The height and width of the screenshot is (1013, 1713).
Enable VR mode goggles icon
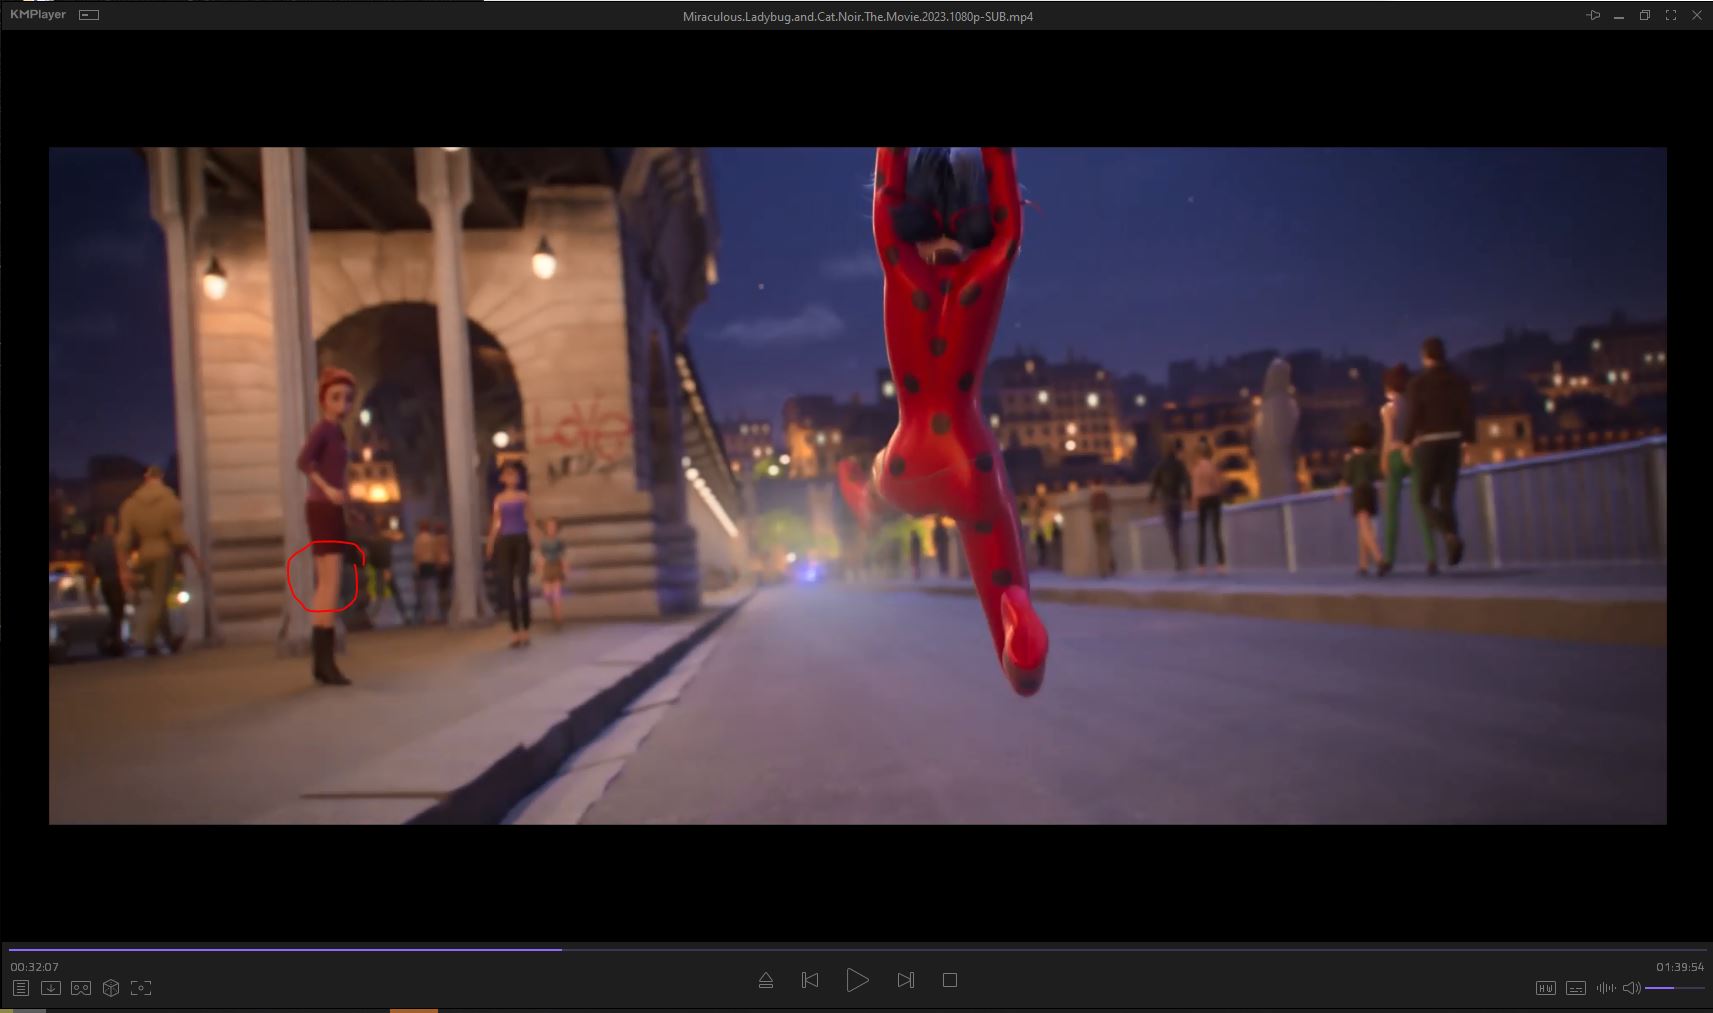click(81, 988)
